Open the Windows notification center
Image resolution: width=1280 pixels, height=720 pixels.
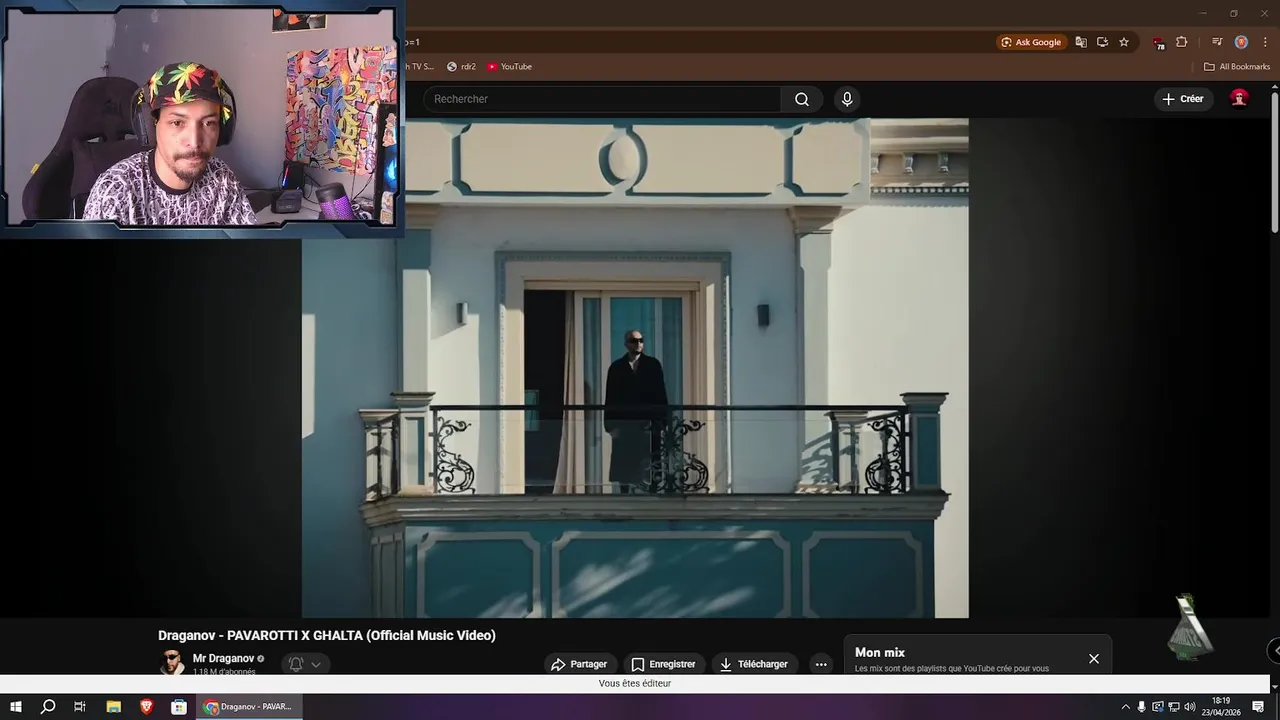tap(1258, 707)
